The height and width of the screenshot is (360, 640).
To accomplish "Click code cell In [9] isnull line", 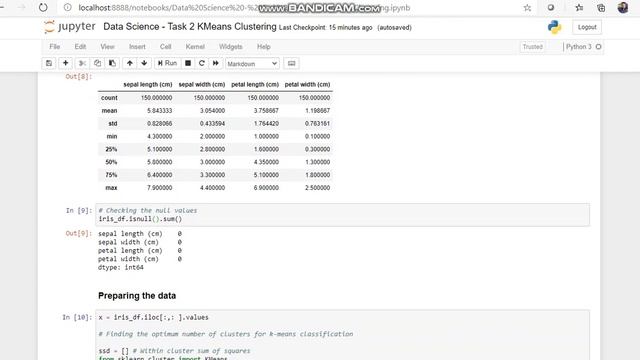I will tap(140, 219).
